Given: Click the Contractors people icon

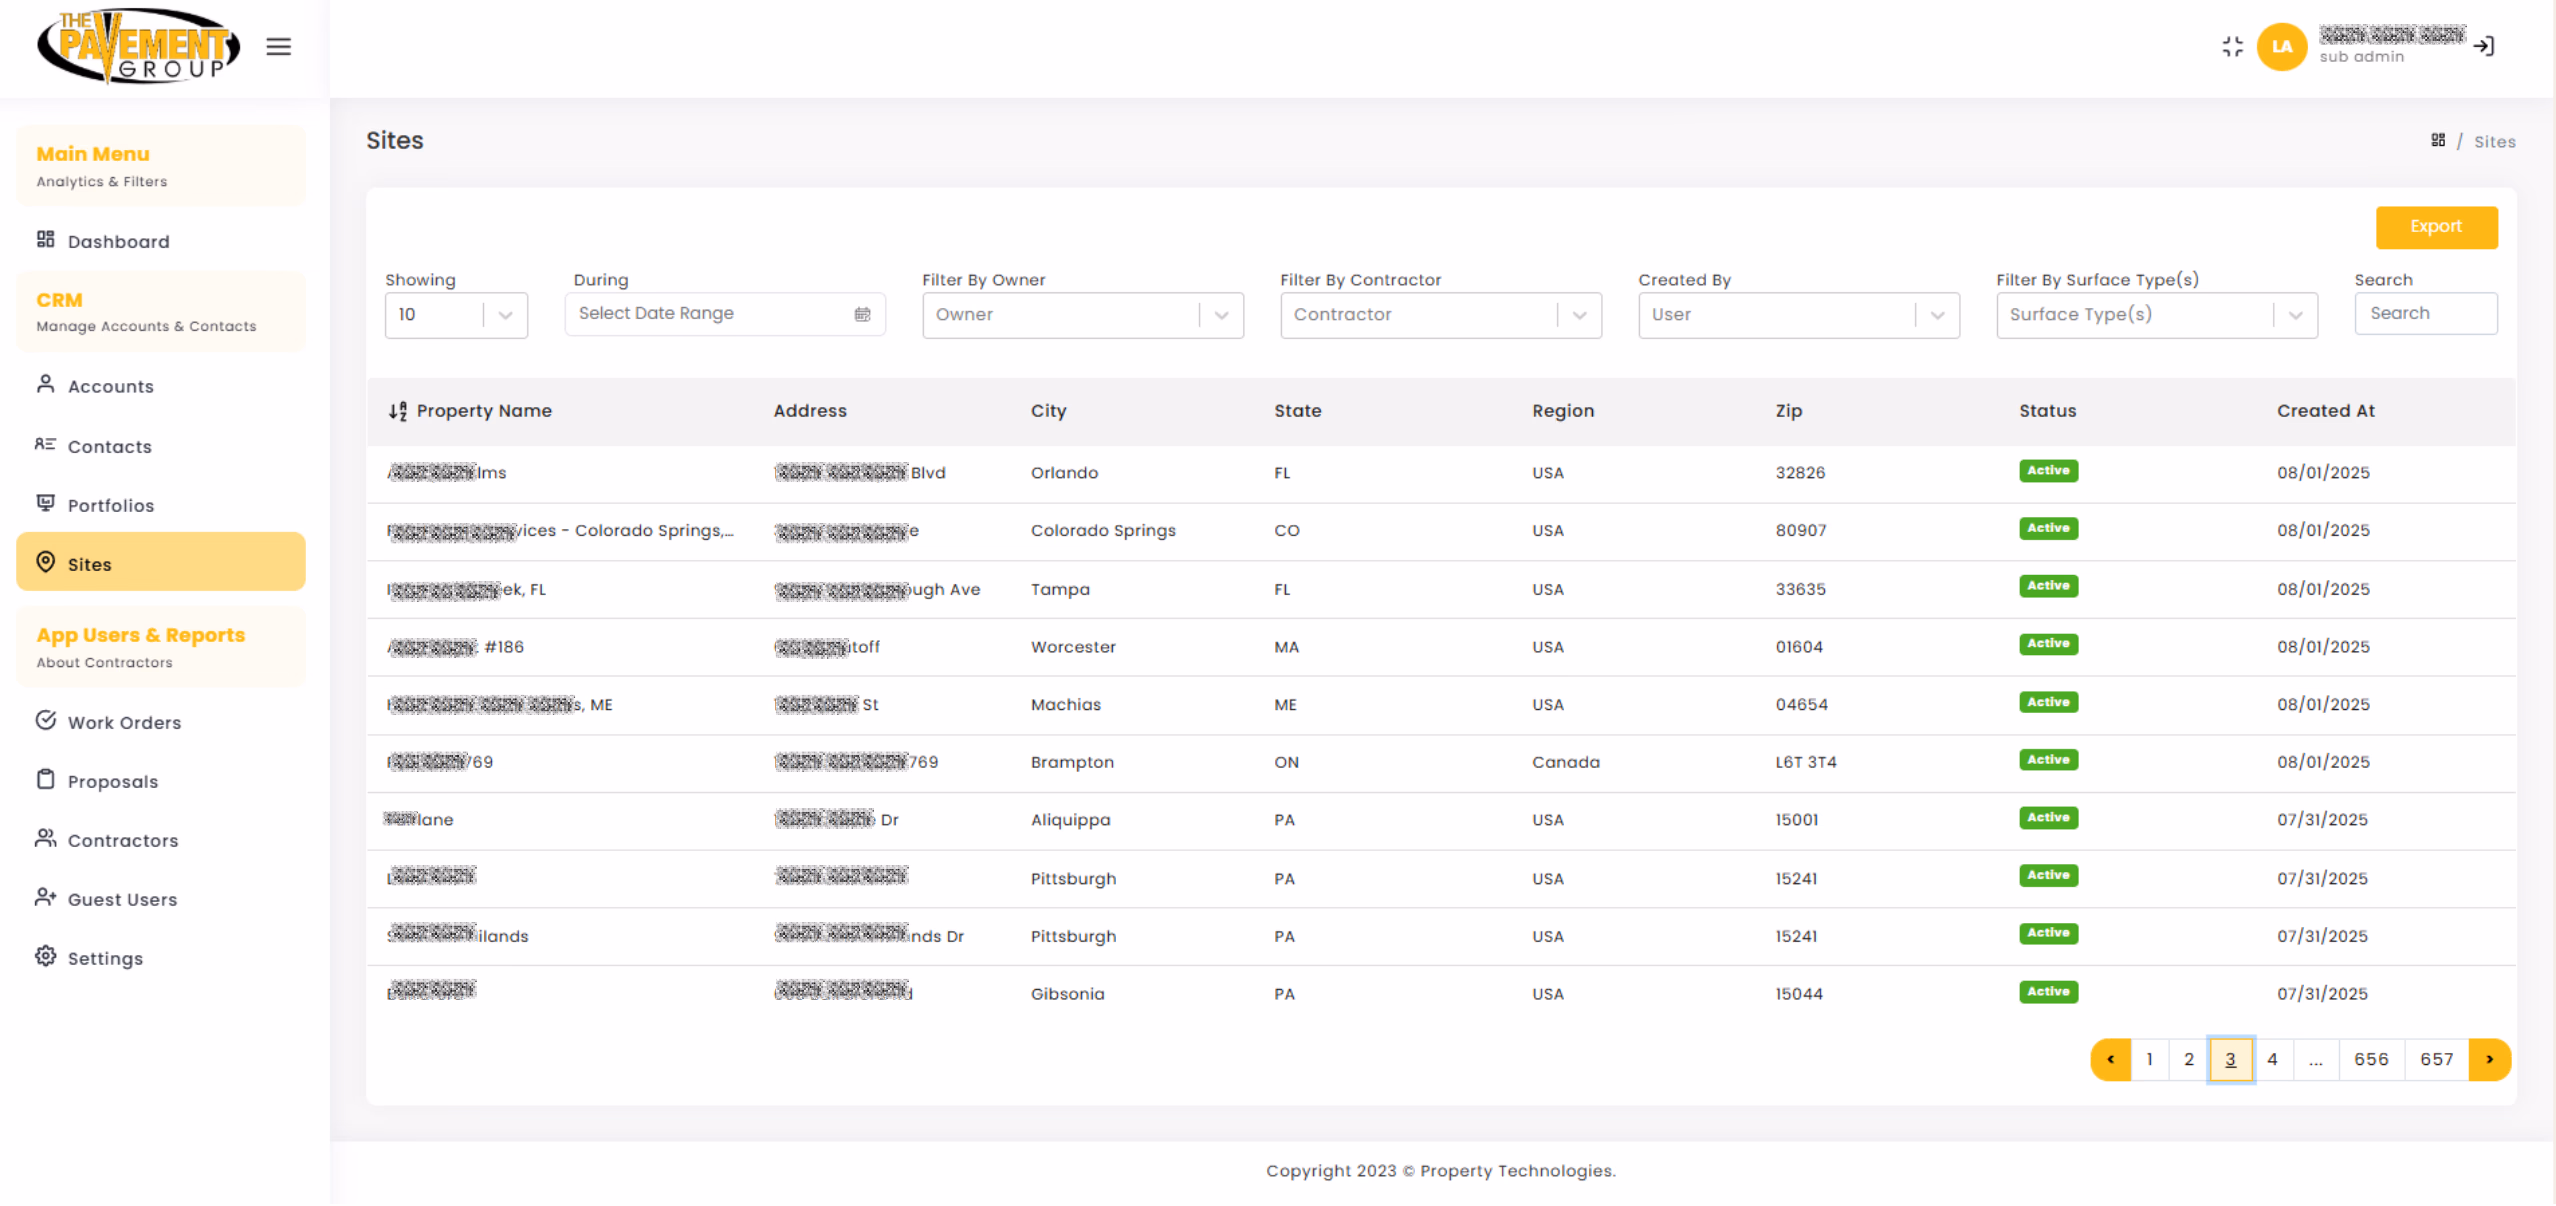Looking at the screenshot, I should click(45, 838).
